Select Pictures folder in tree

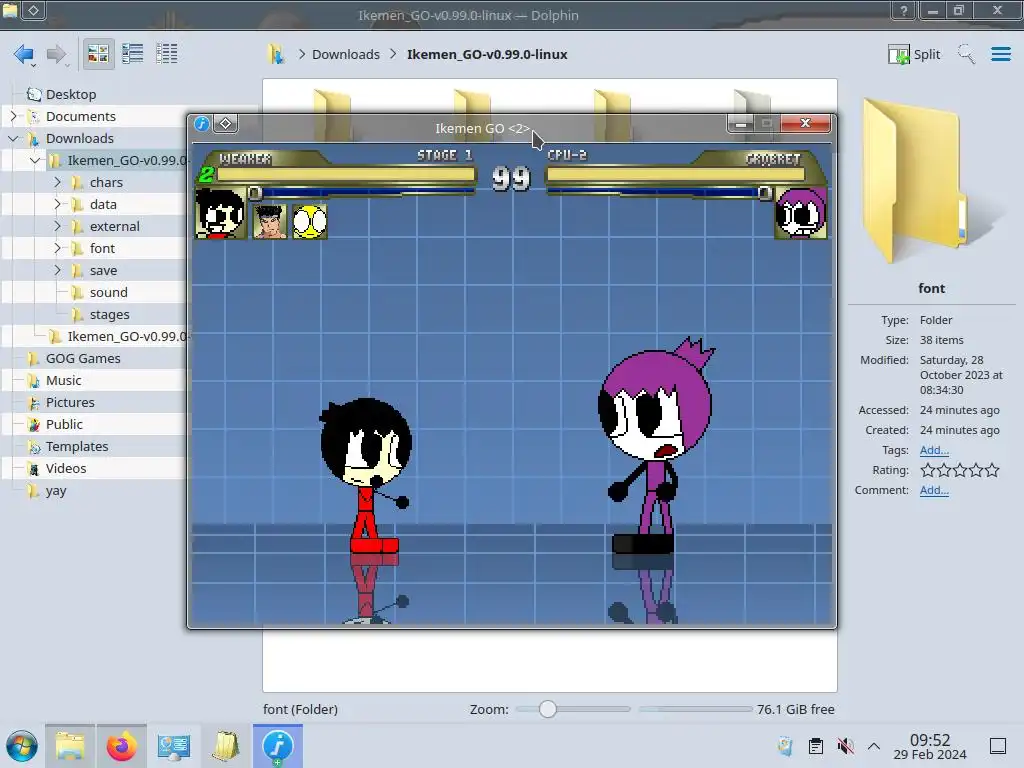coord(70,402)
